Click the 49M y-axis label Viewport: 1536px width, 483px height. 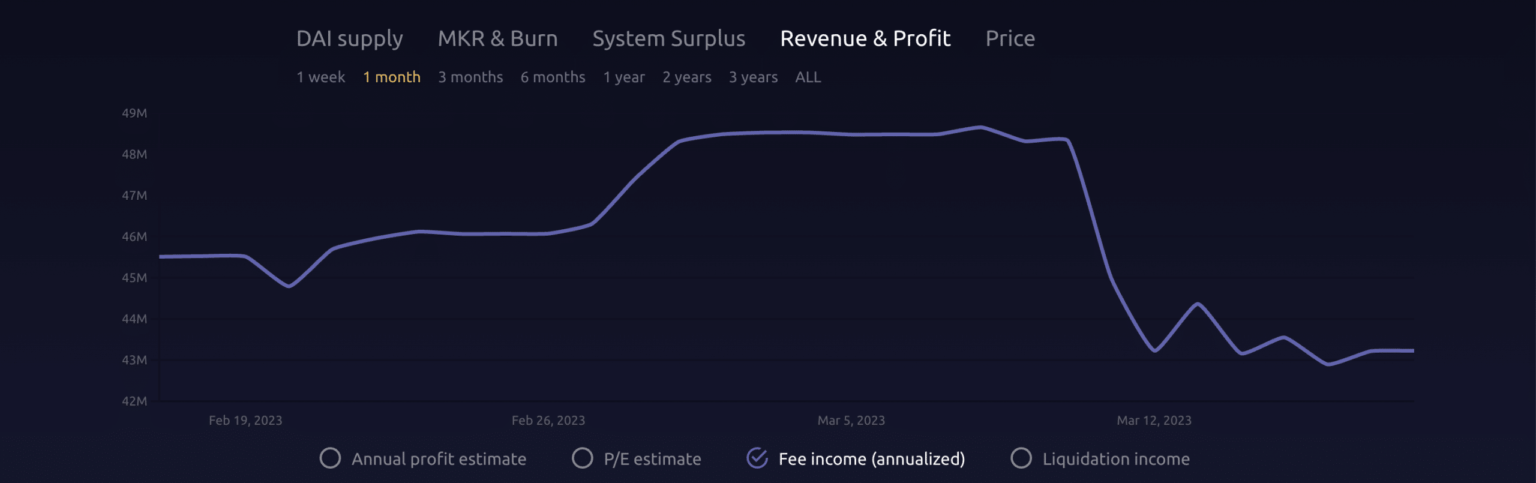tap(134, 114)
